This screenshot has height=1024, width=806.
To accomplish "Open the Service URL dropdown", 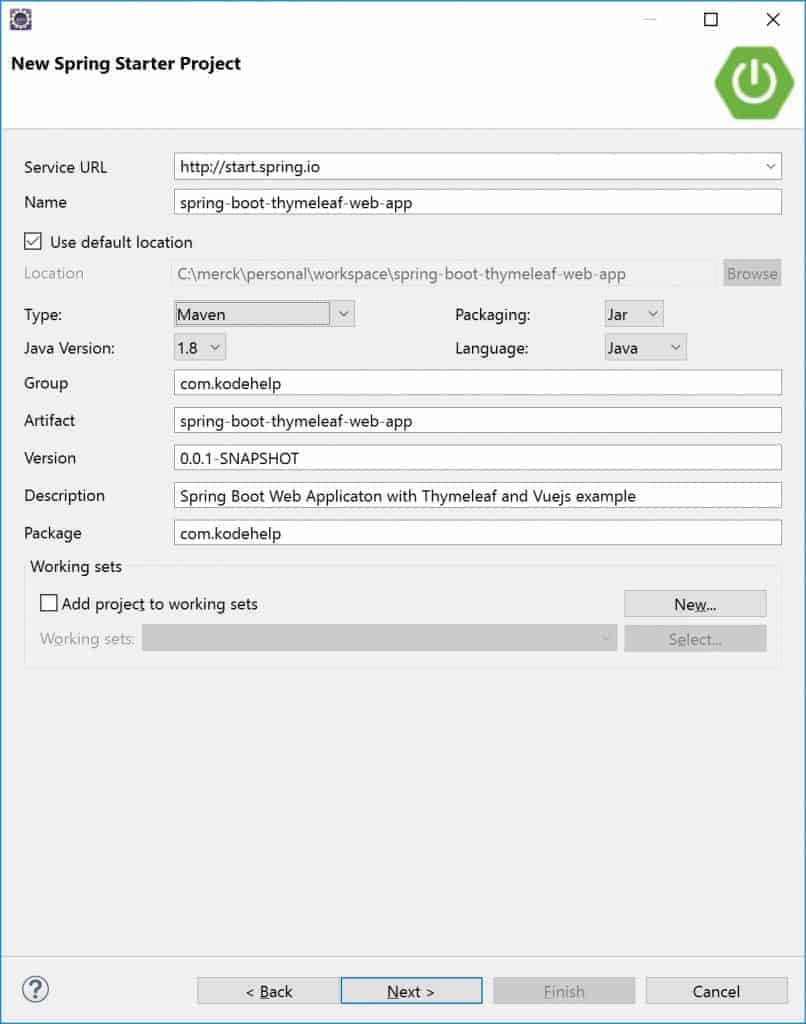I will [770, 166].
